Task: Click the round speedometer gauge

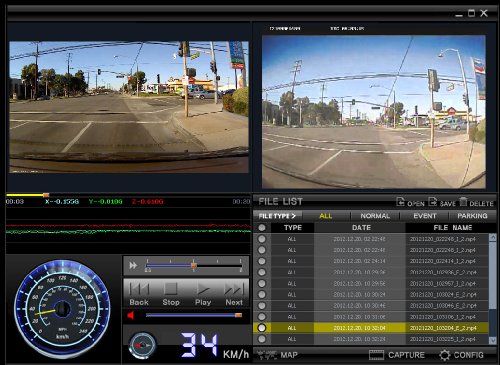Action: pos(62,308)
